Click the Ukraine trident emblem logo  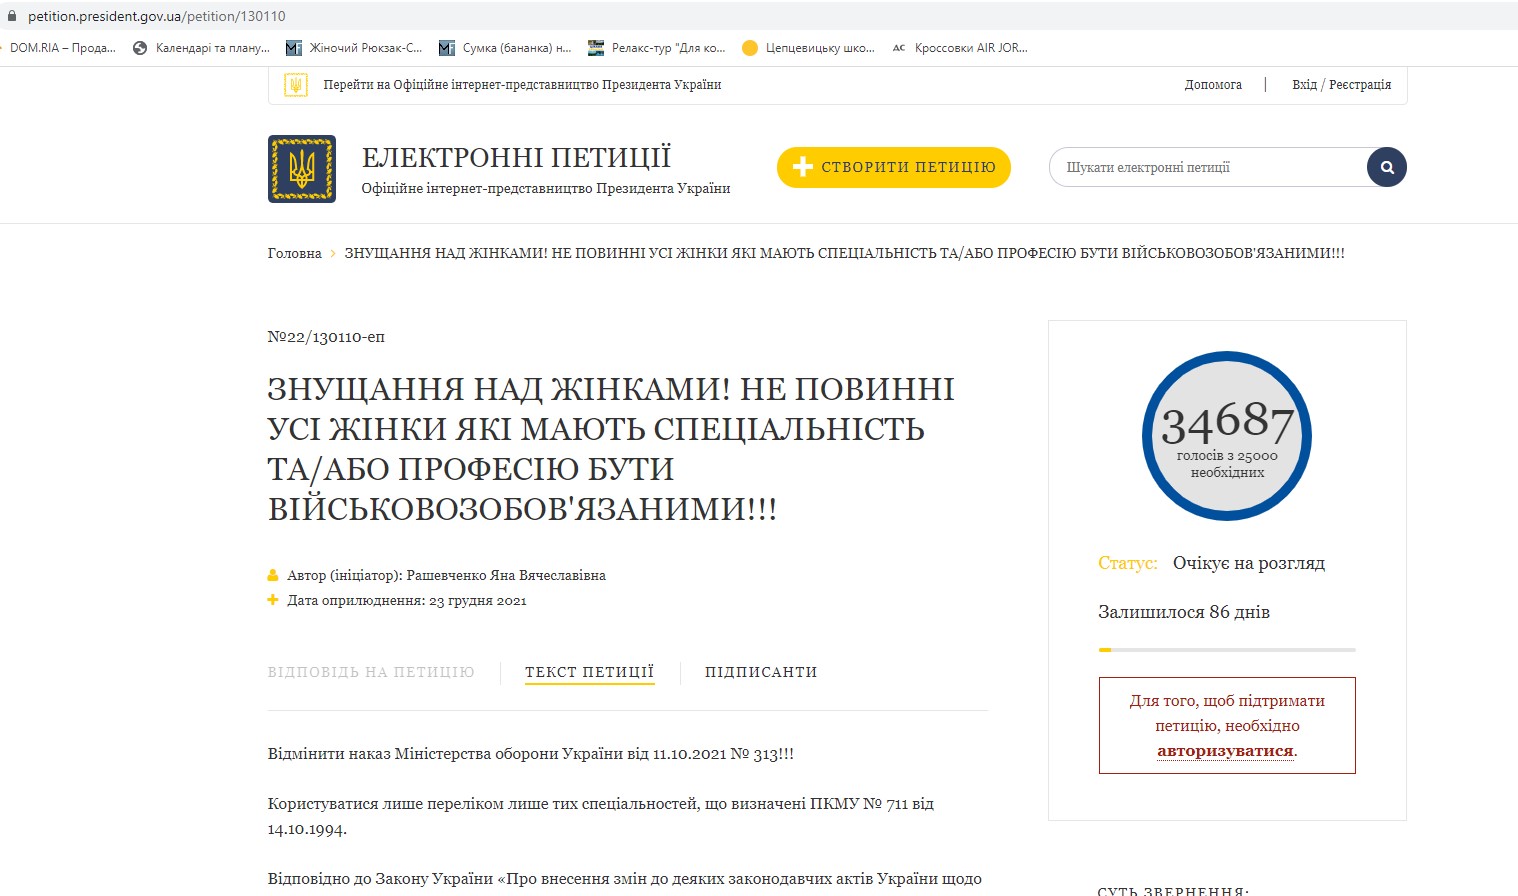pos(301,169)
